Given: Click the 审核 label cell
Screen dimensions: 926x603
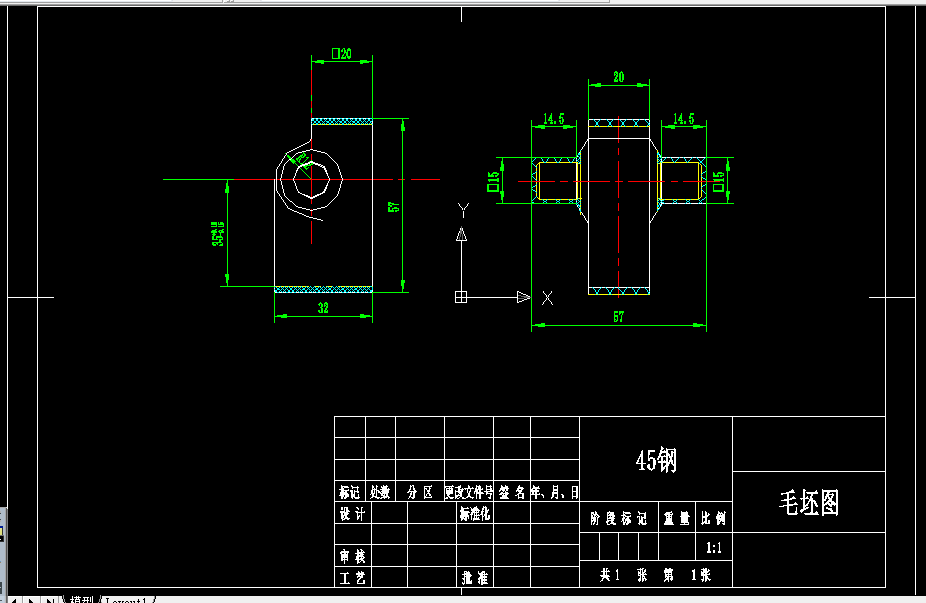Looking at the screenshot, I should pos(352,556).
